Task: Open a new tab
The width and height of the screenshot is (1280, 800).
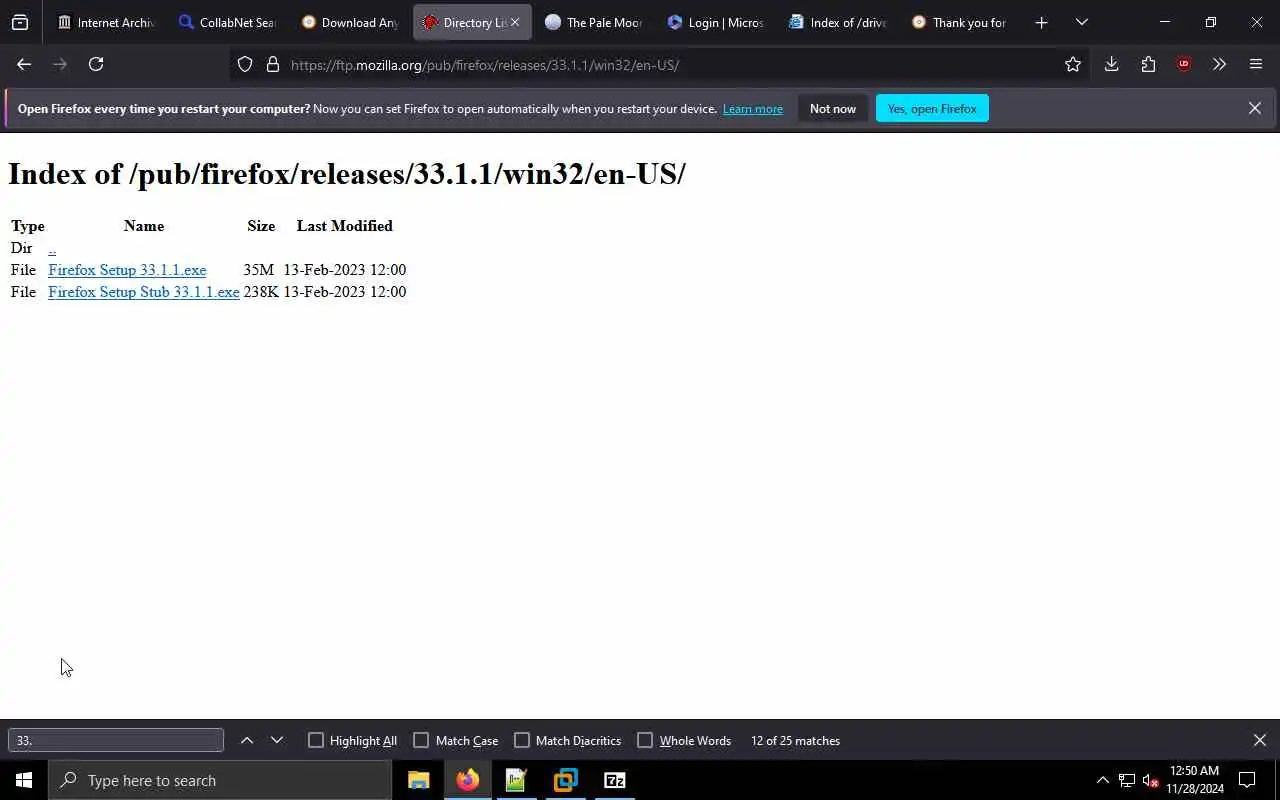Action: [x=1041, y=22]
